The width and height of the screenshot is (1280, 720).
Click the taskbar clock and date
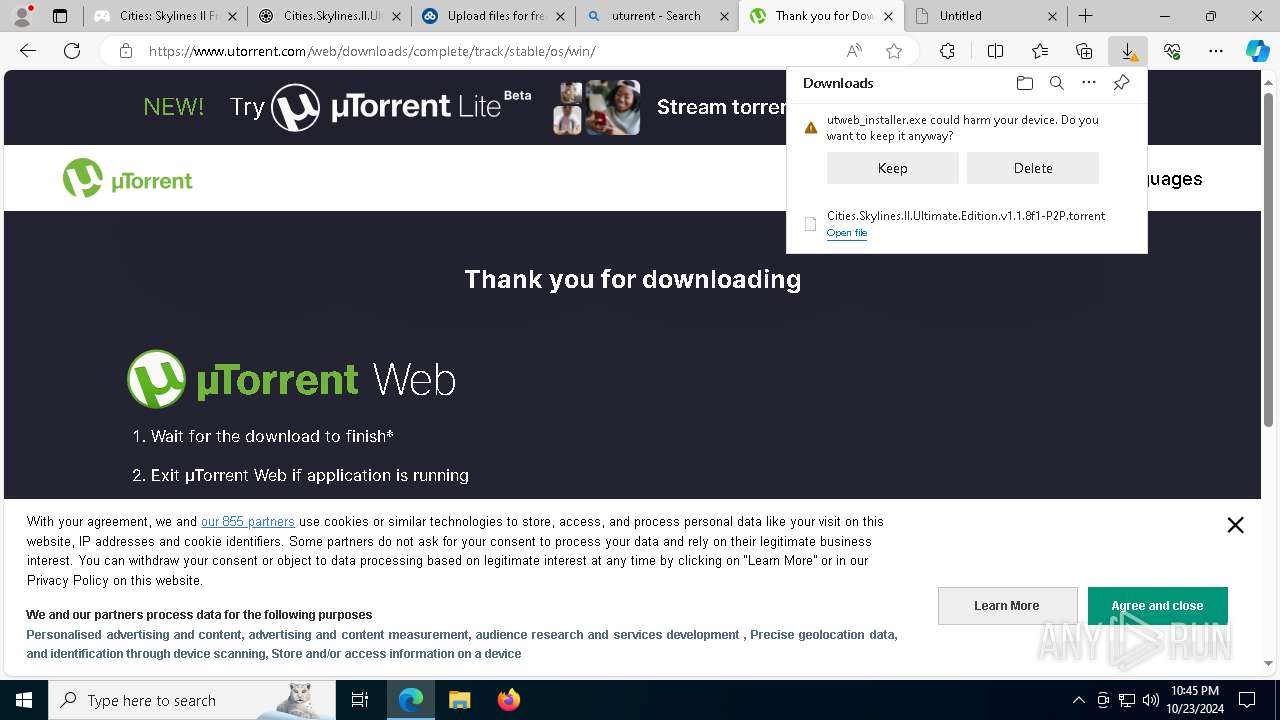(x=1194, y=700)
